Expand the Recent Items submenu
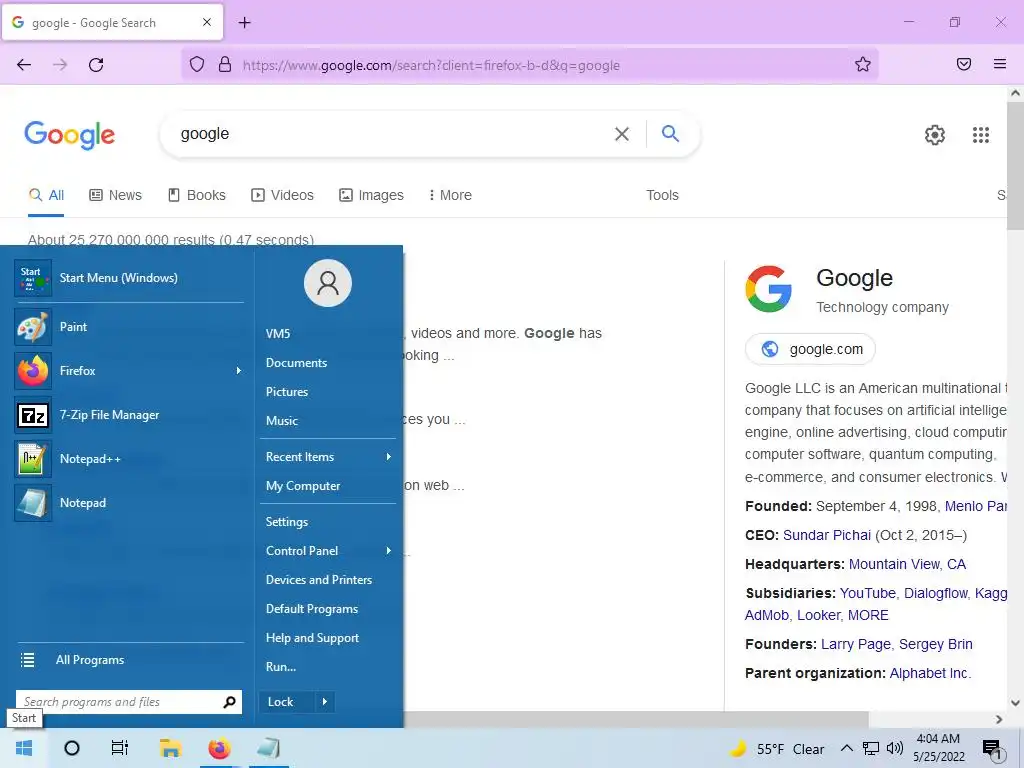 [x=389, y=456]
